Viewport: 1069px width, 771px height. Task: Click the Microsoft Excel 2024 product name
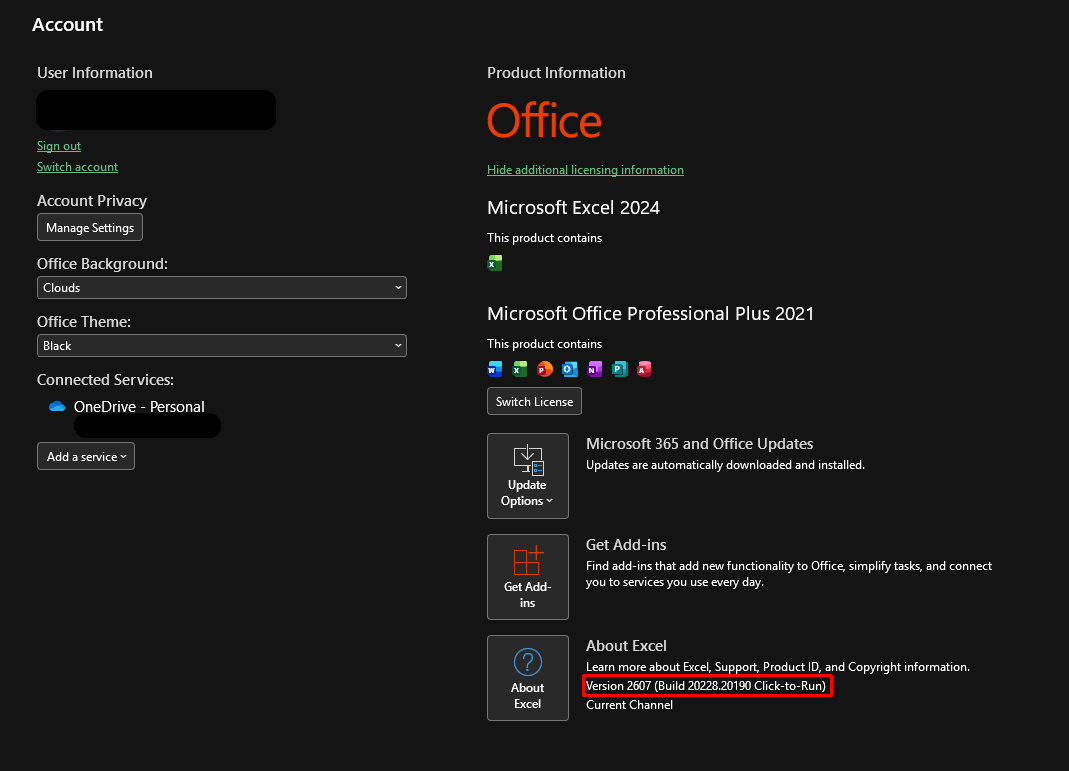coord(573,207)
